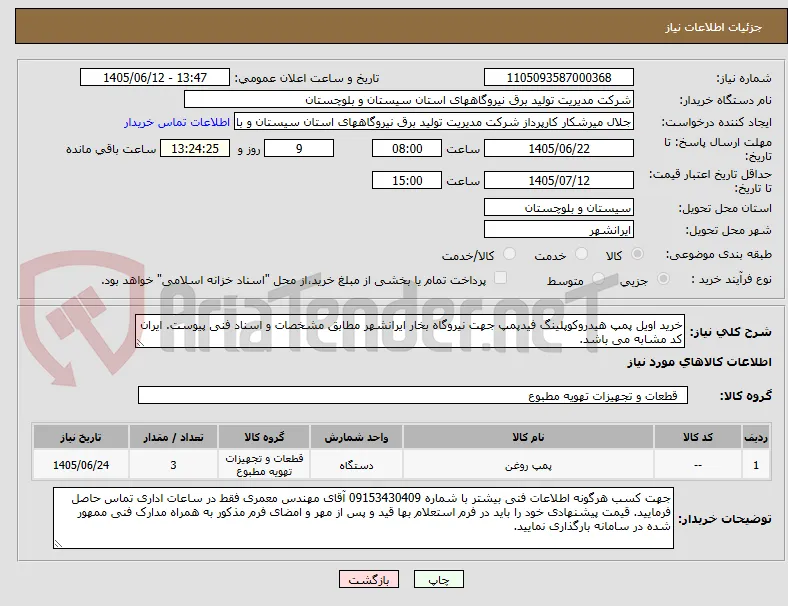Click the need date cell 1405/06/24
The image size is (788, 606).
click(81, 465)
